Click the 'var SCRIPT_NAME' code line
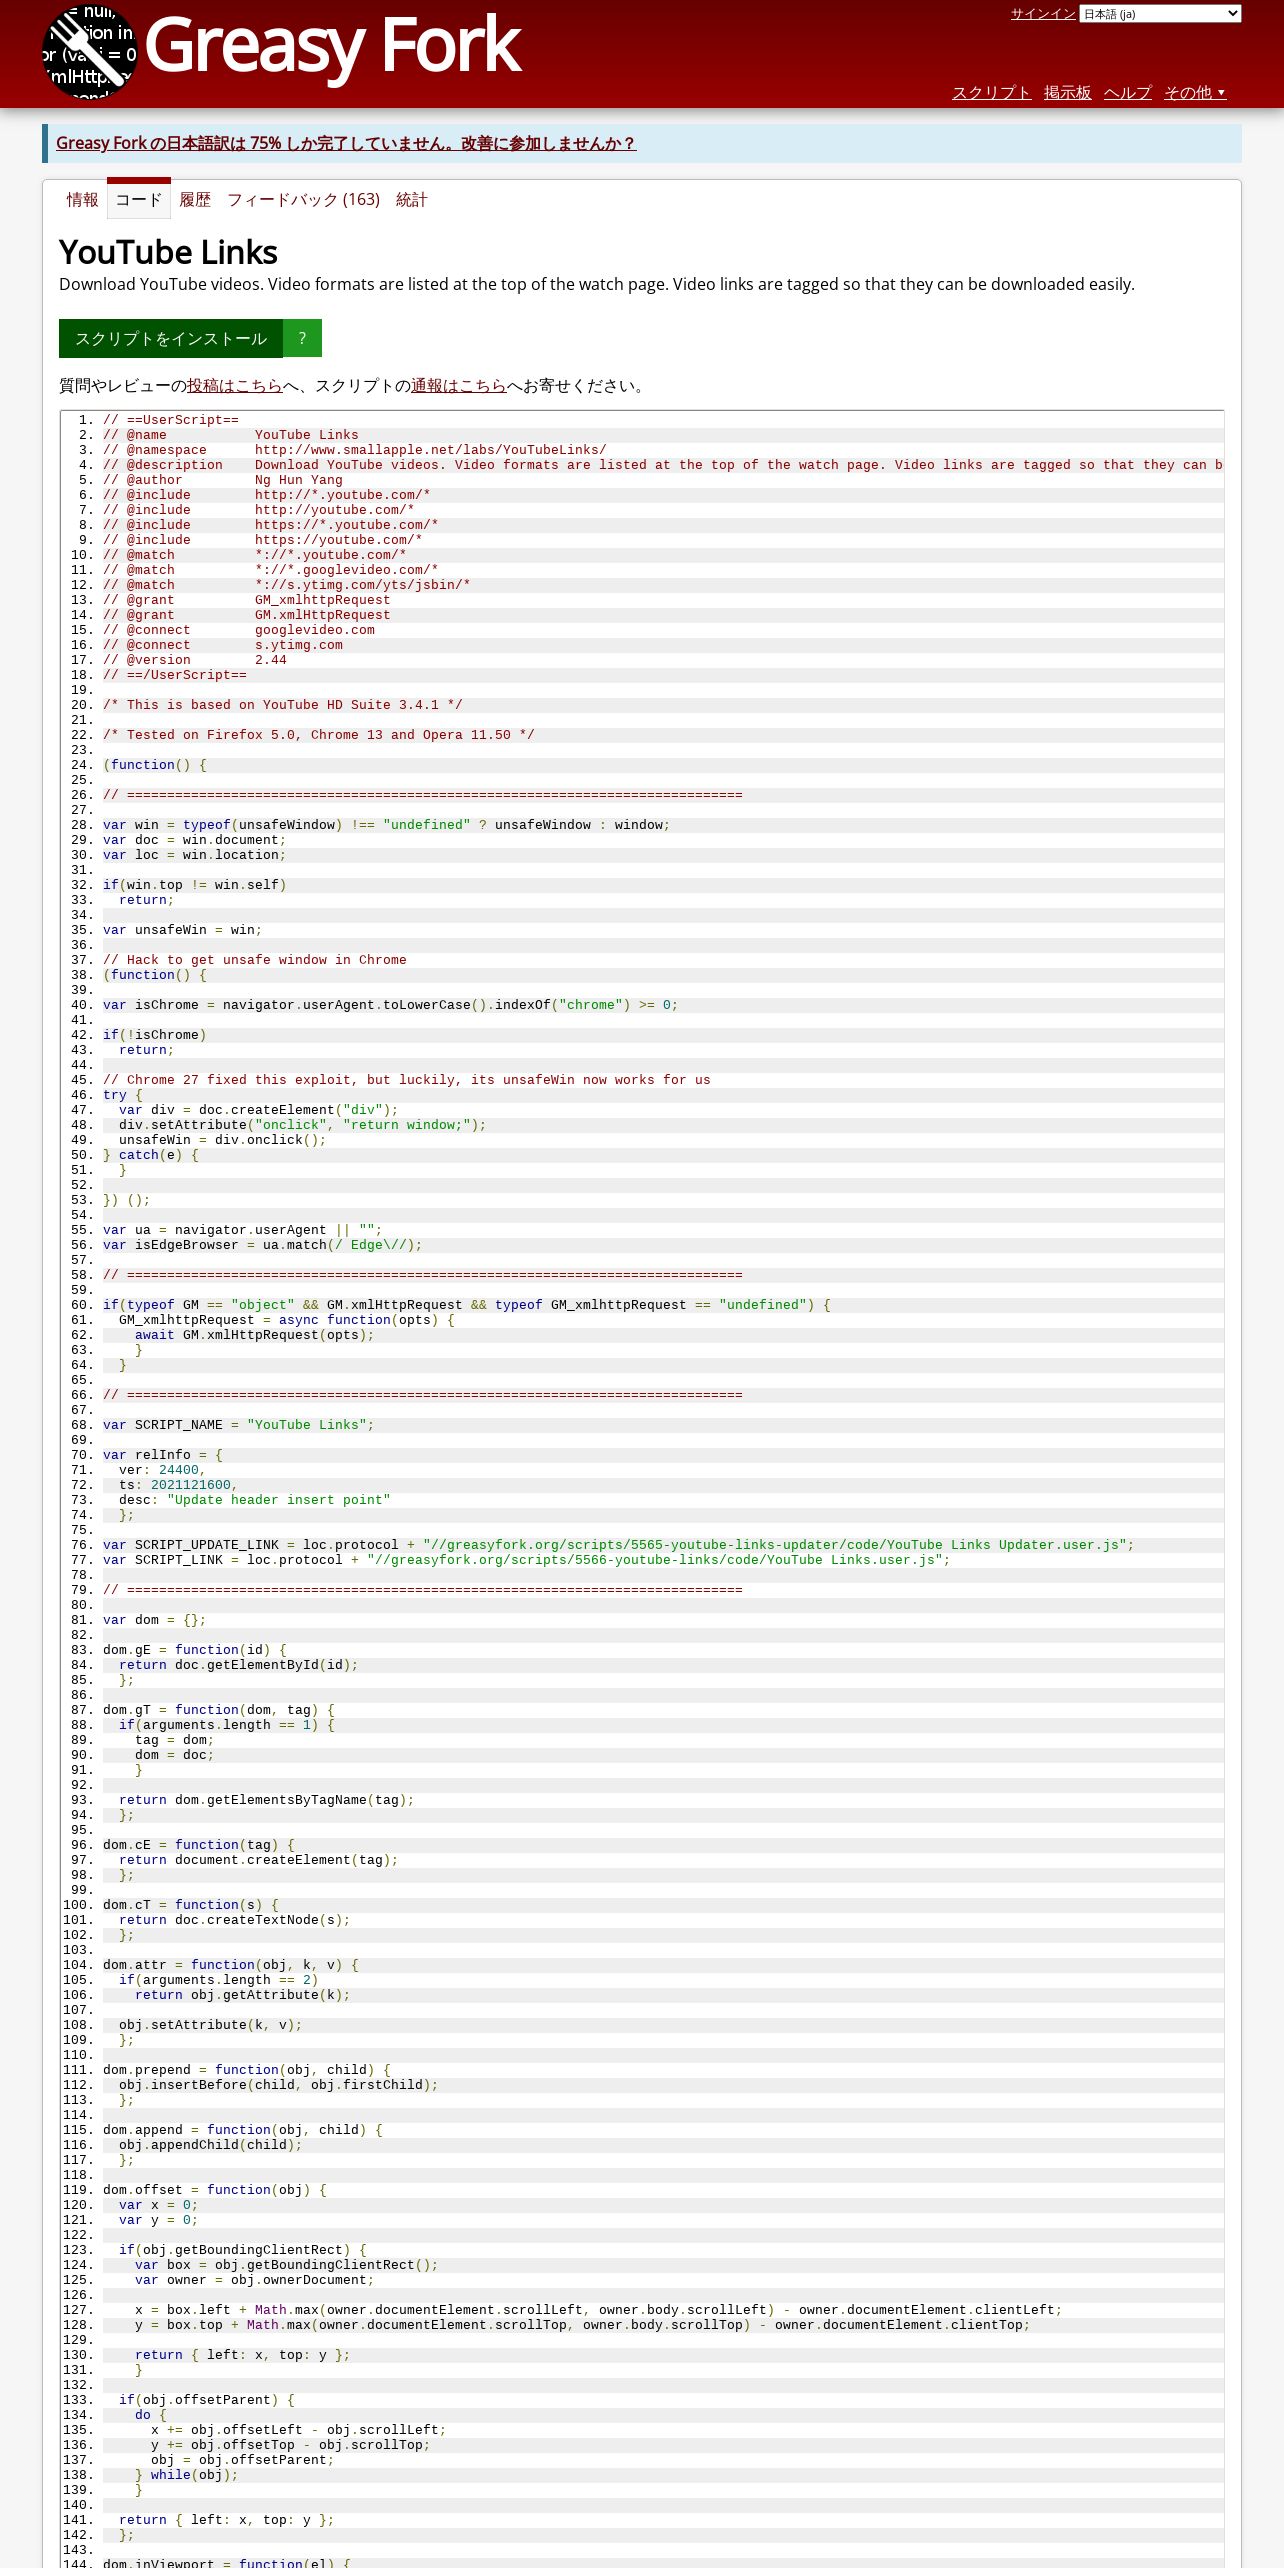The width and height of the screenshot is (1284, 2568). click(x=238, y=1425)
